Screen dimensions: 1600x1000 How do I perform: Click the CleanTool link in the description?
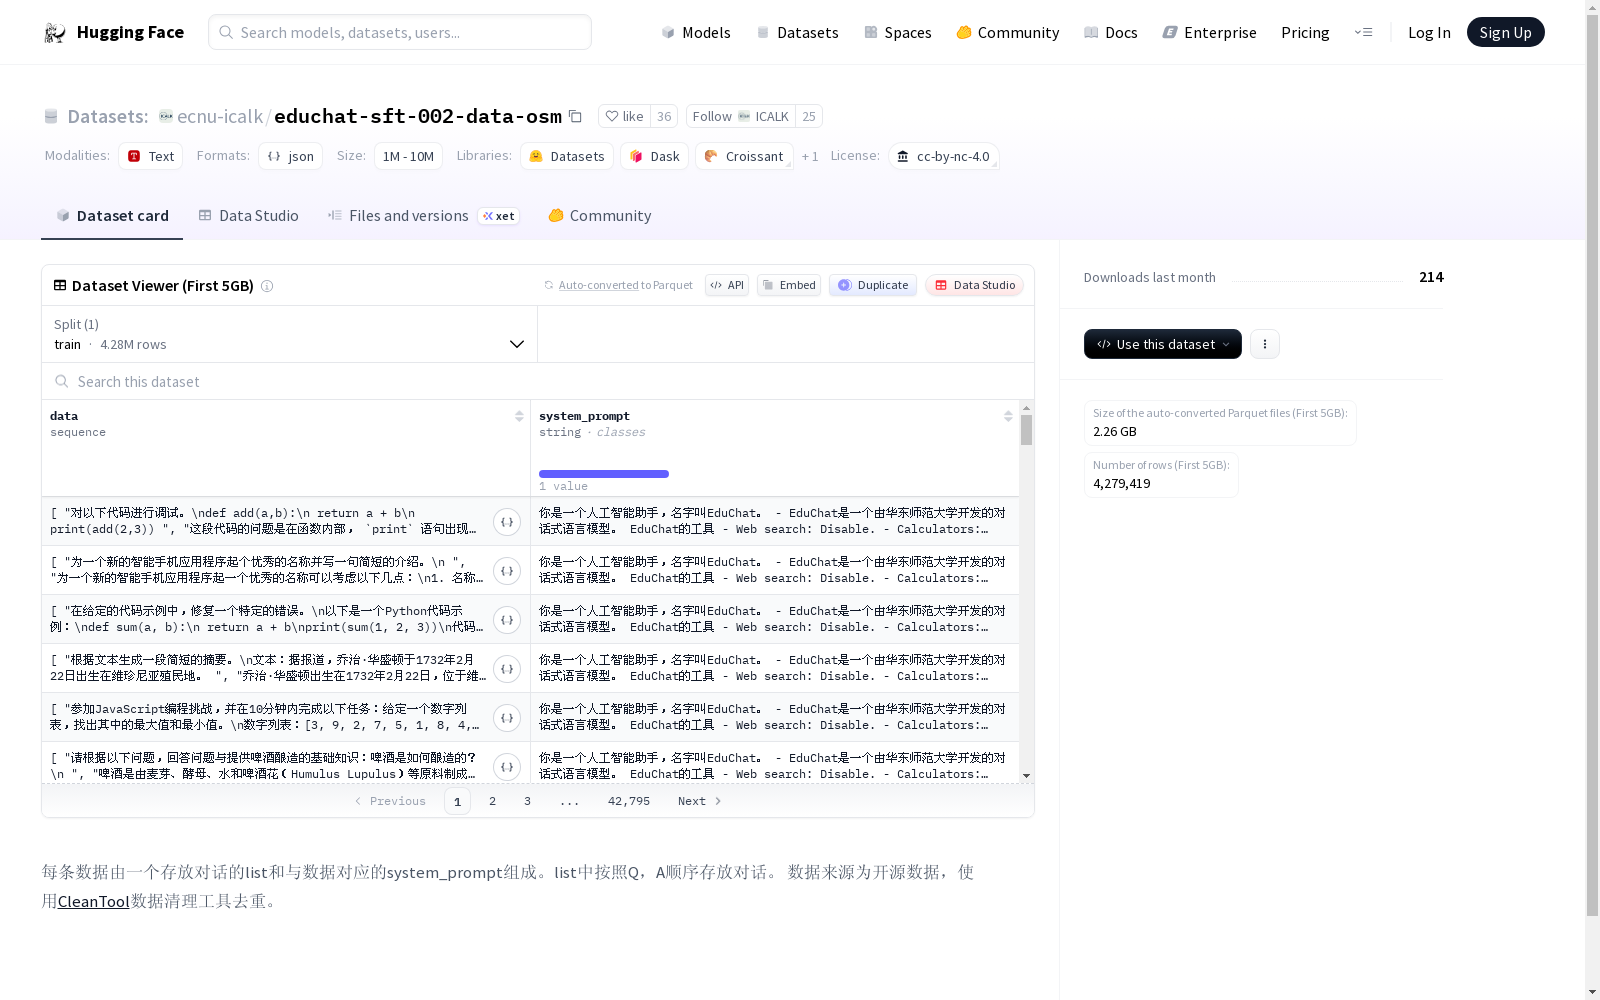[x=92, y=900]
